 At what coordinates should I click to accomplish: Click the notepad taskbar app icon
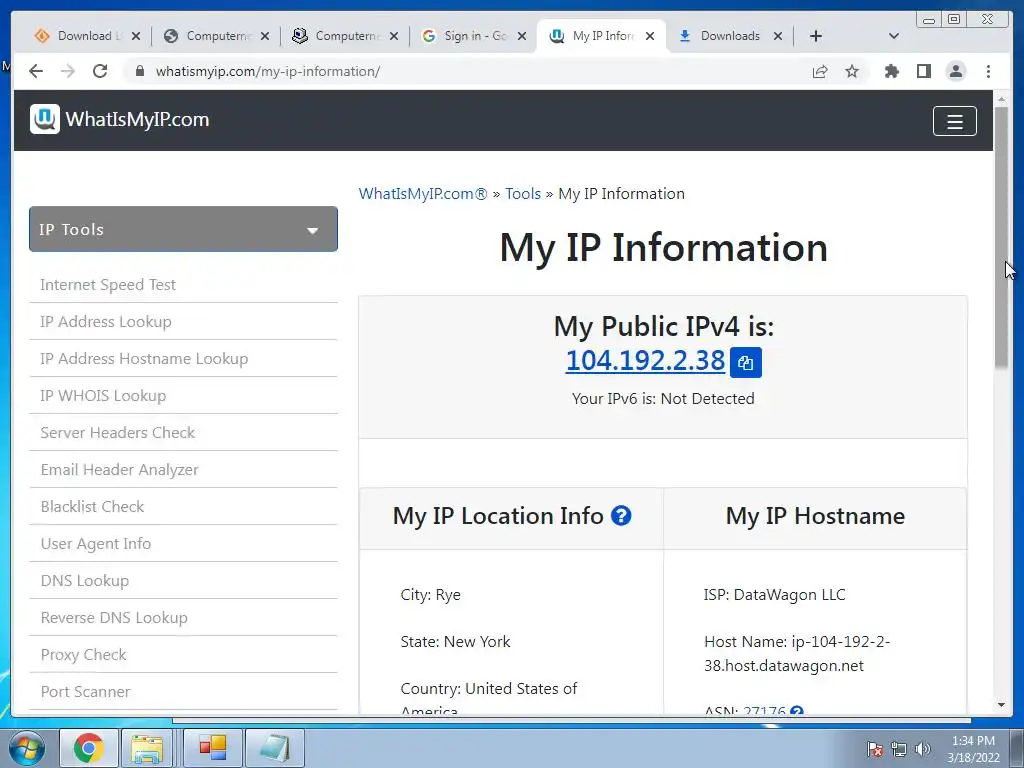[x=275, y=748]
